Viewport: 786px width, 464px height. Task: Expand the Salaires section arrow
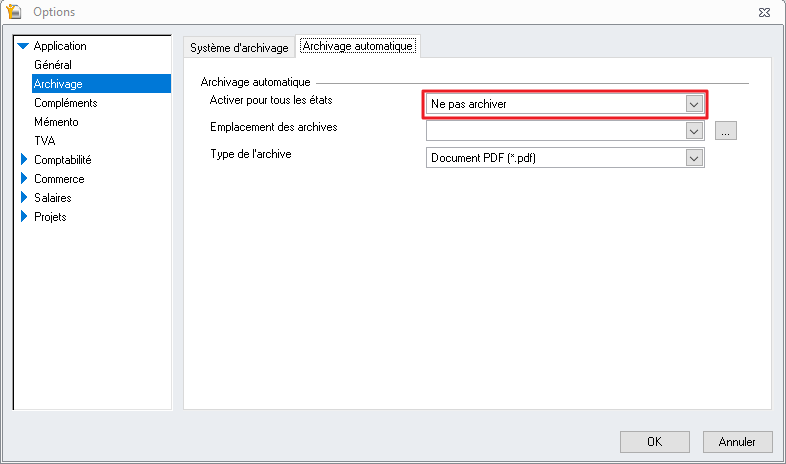tap(24, 198)
